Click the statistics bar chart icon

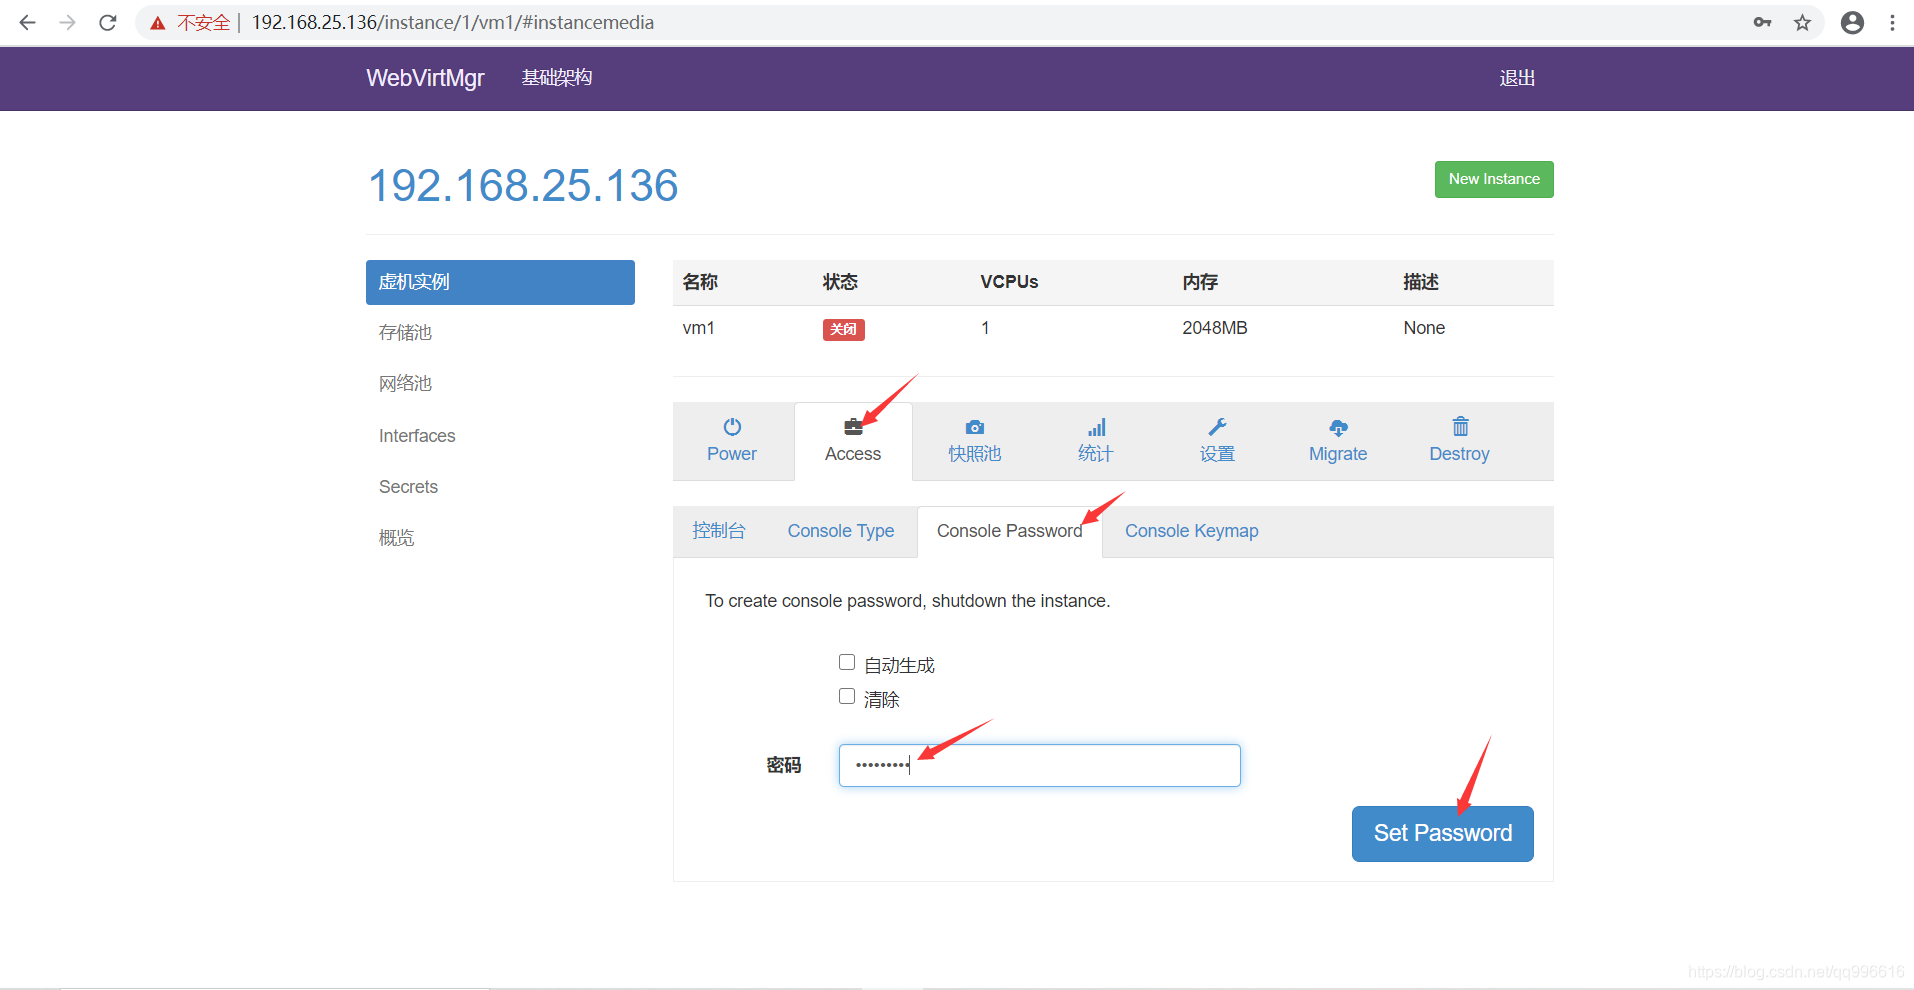pos(1097,427)
